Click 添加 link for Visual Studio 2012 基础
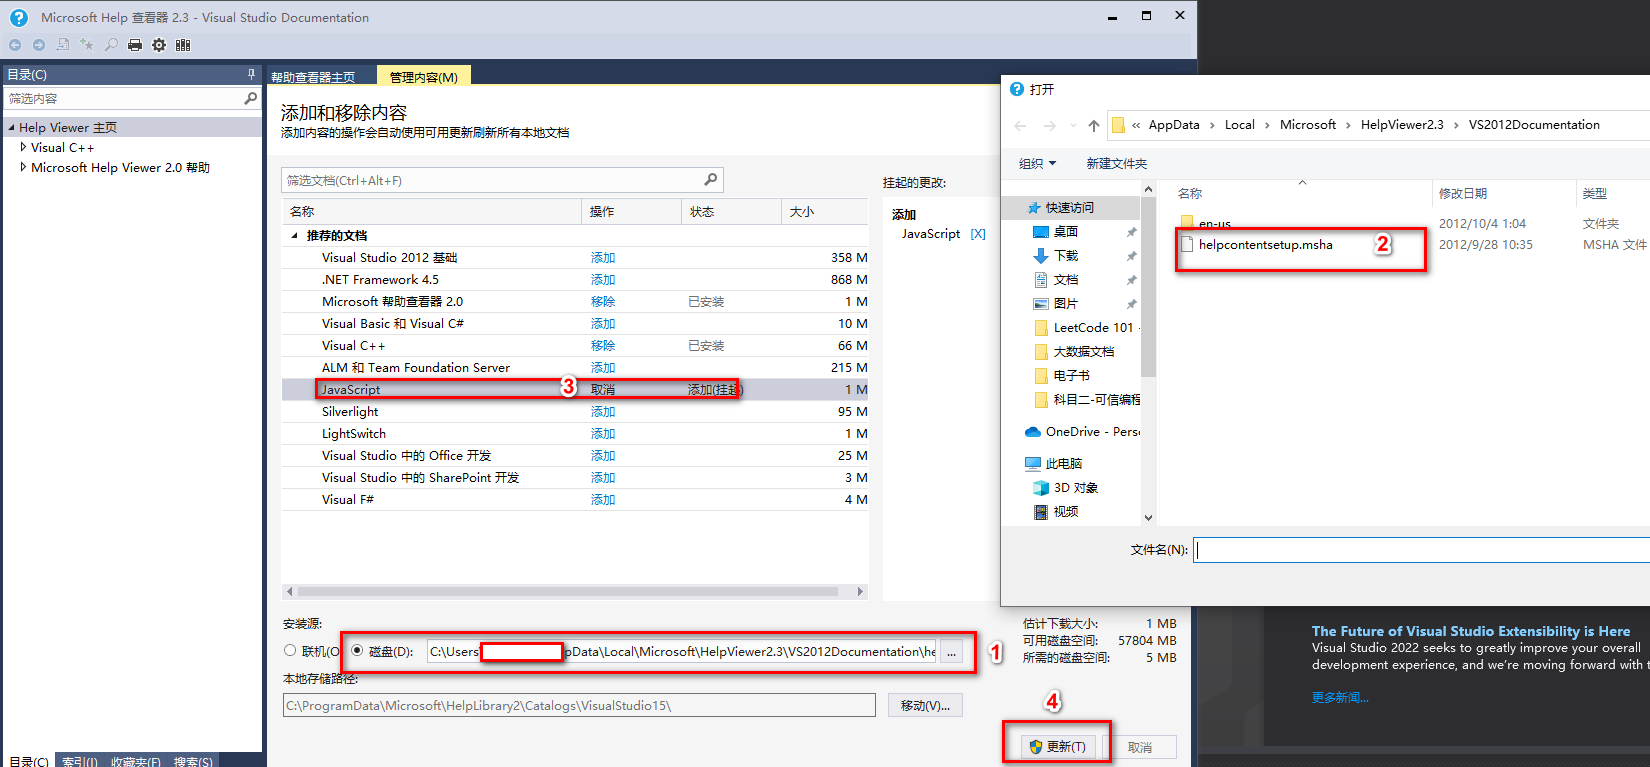Image resolution: width=1650 pixels, height=767 pixels. coord(603,257)
